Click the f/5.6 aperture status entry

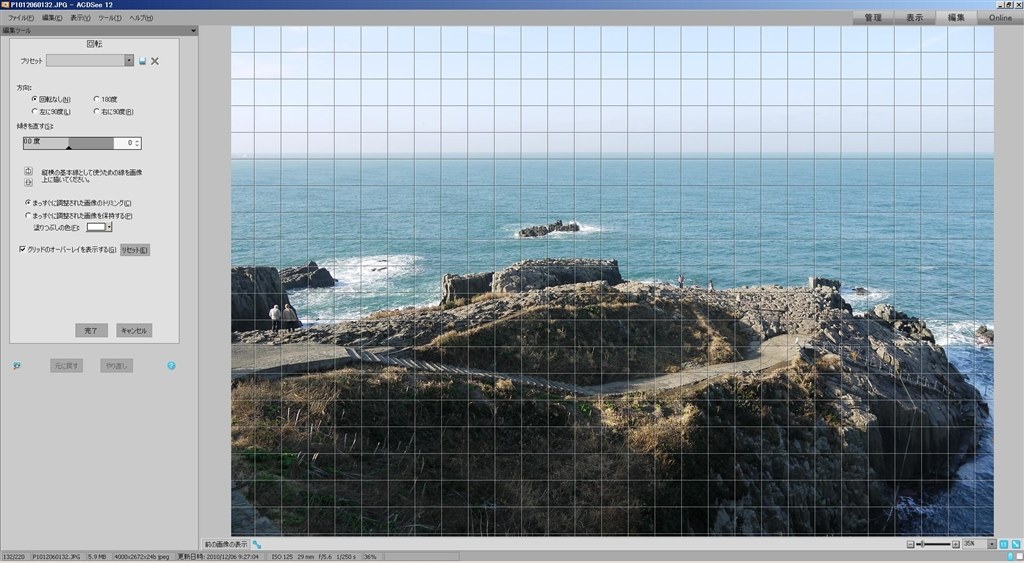tap(325, 556)
